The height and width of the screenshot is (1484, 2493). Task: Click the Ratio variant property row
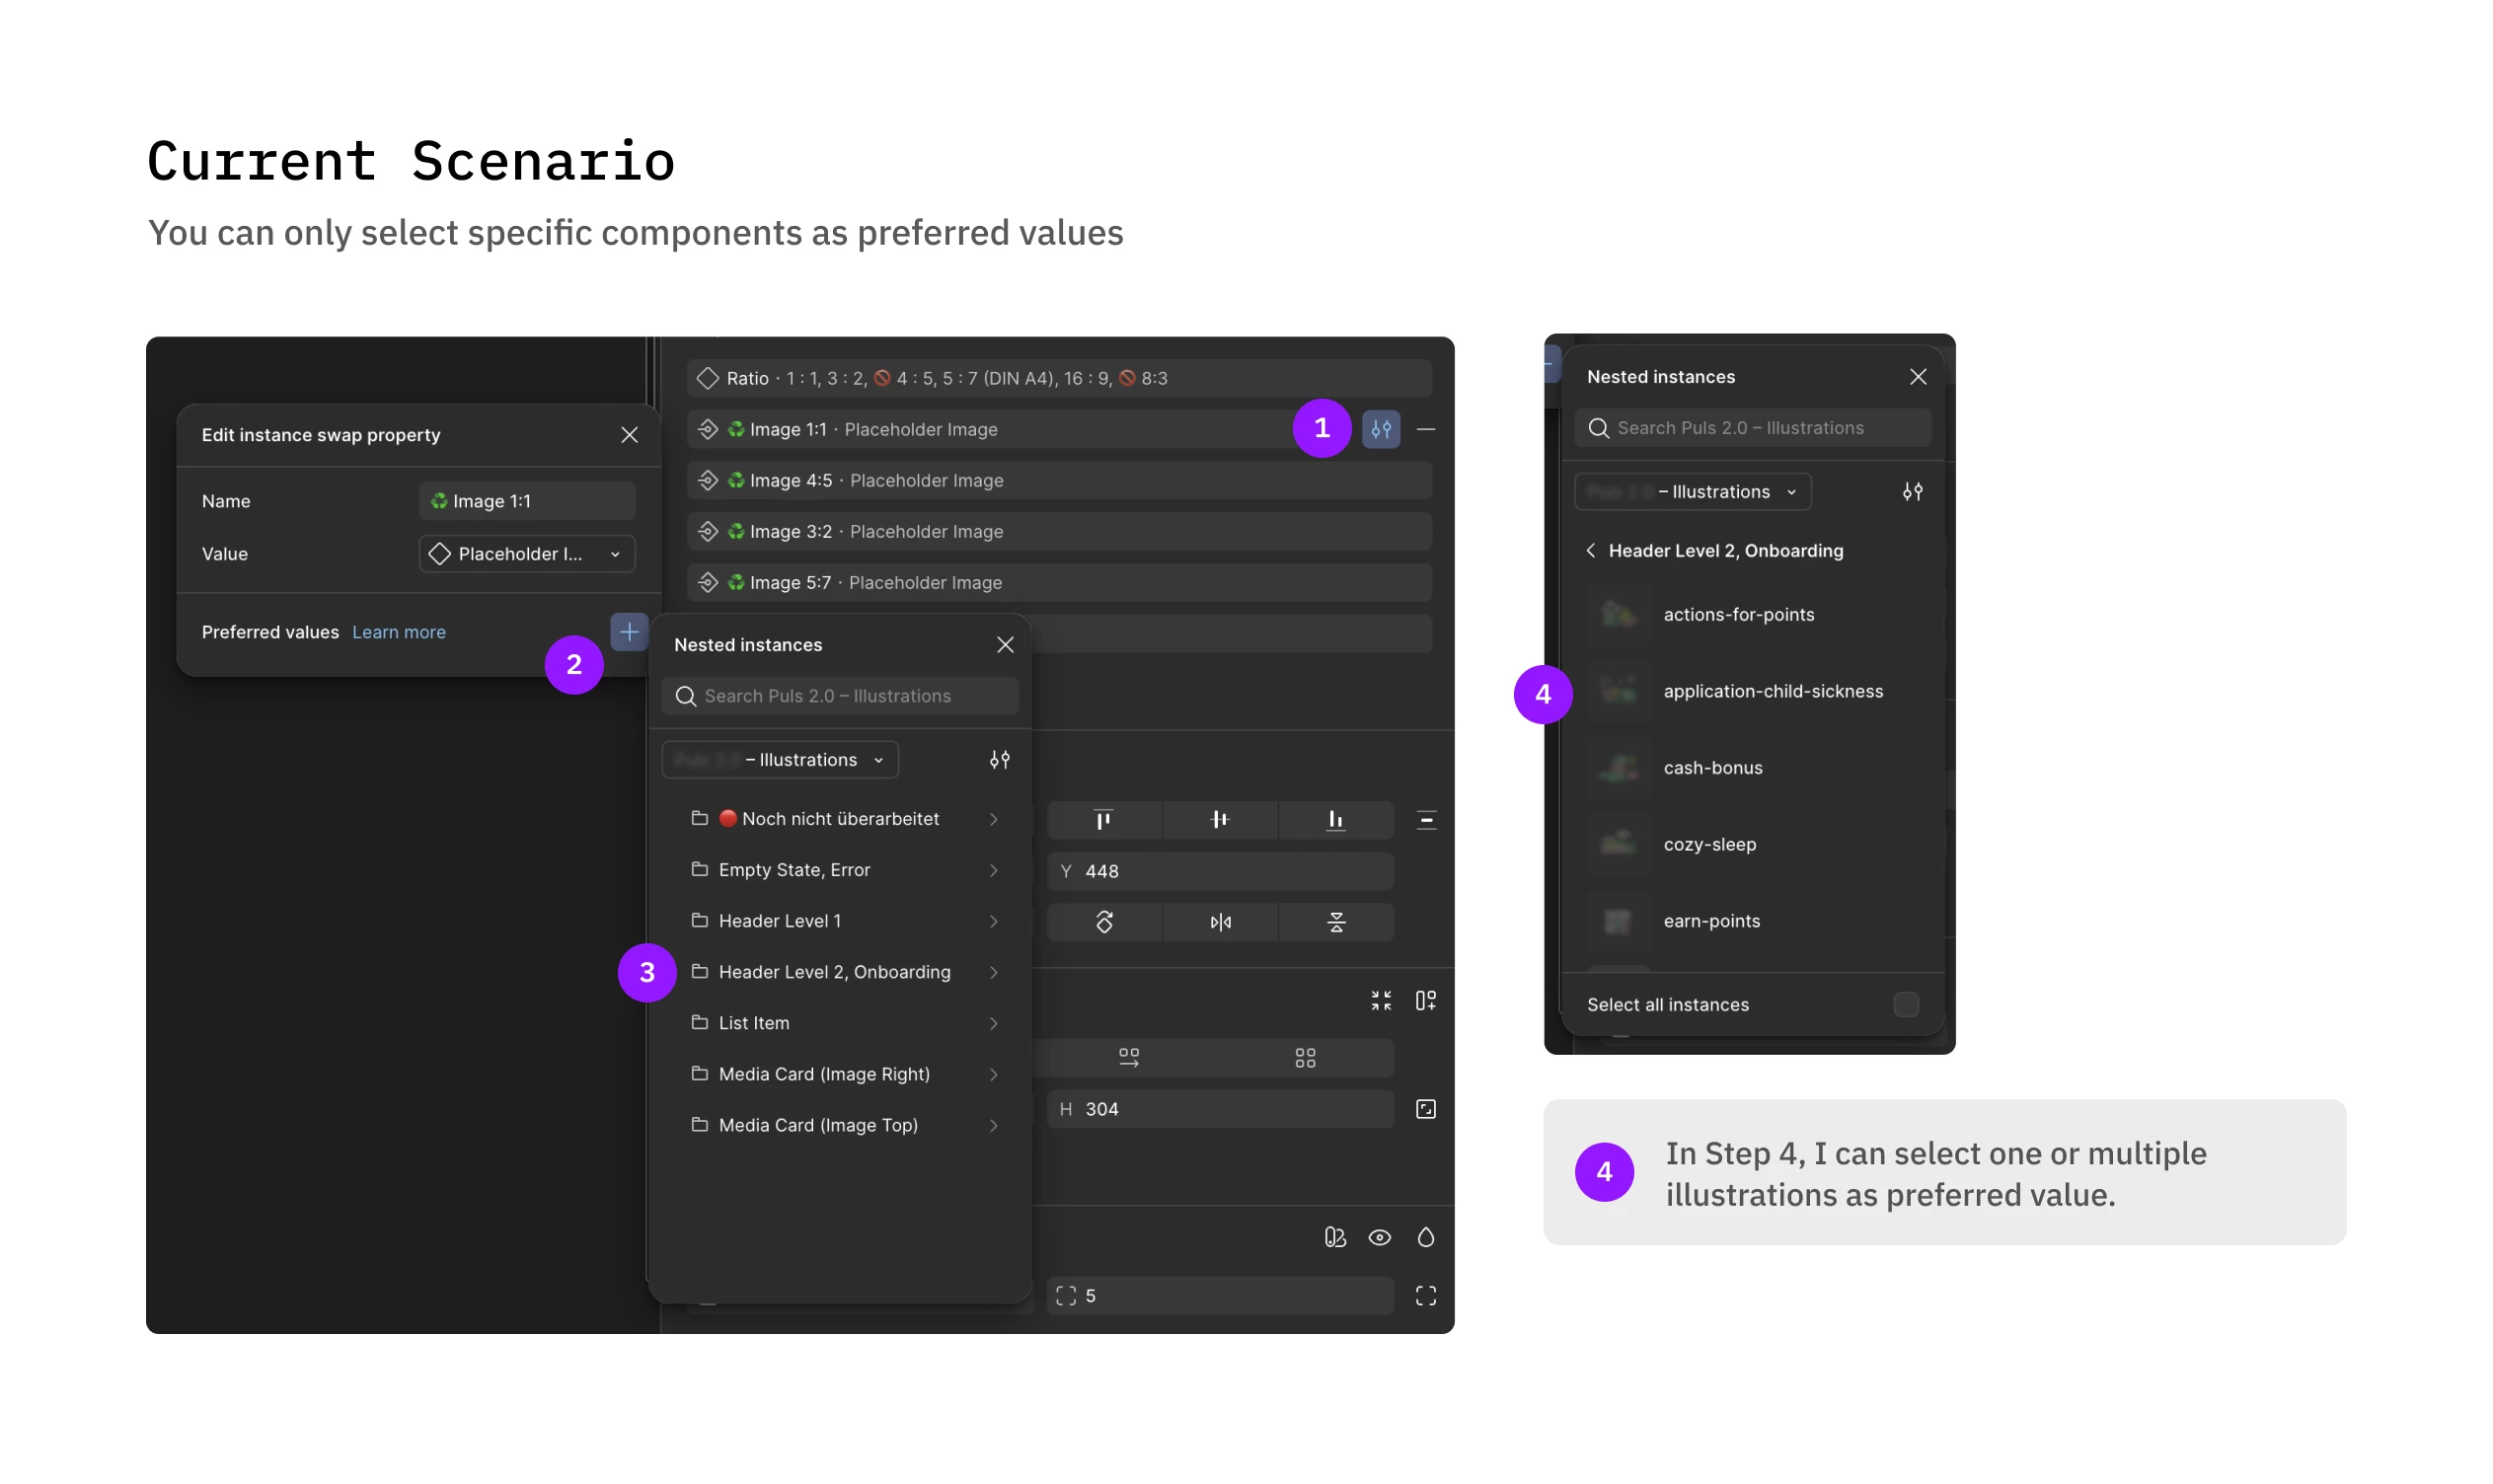(1059, 378)
